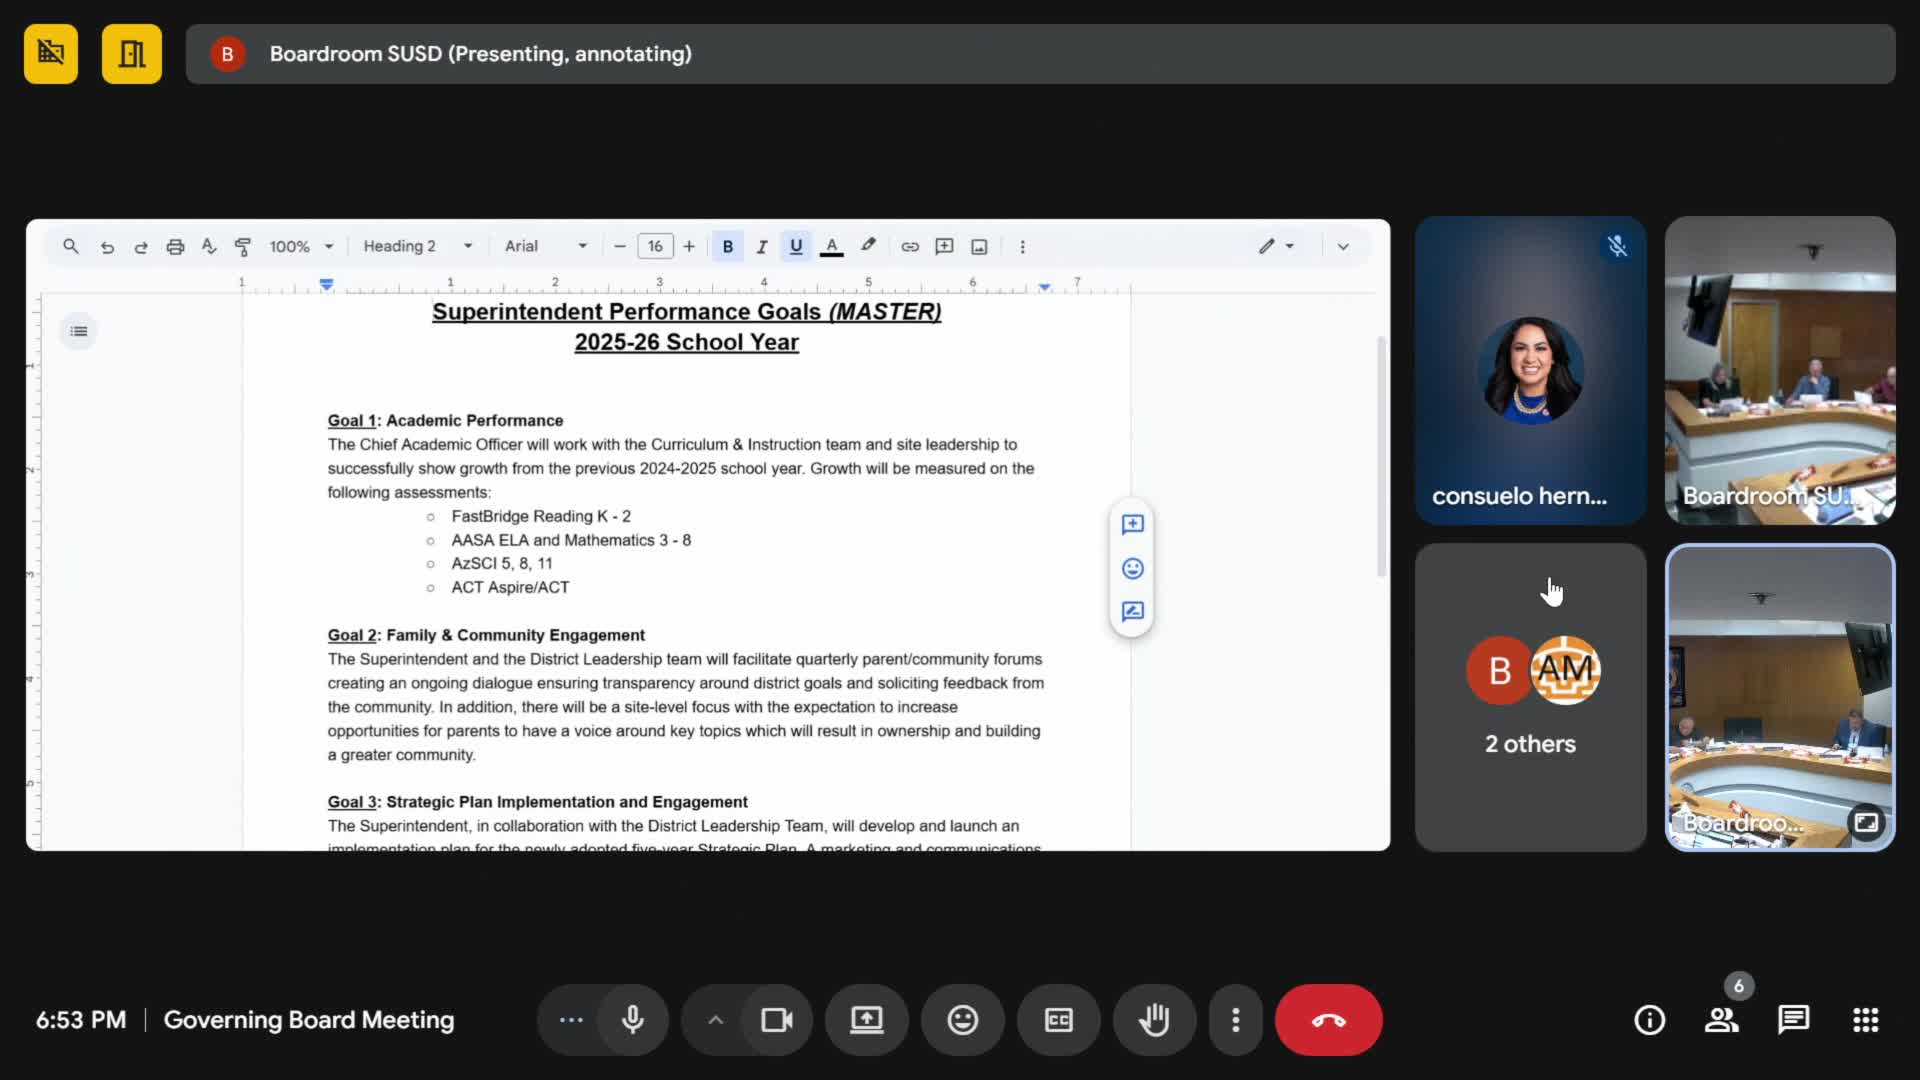
Task: Click the meeting details info icon
Action: (x=1649, y=1020)
